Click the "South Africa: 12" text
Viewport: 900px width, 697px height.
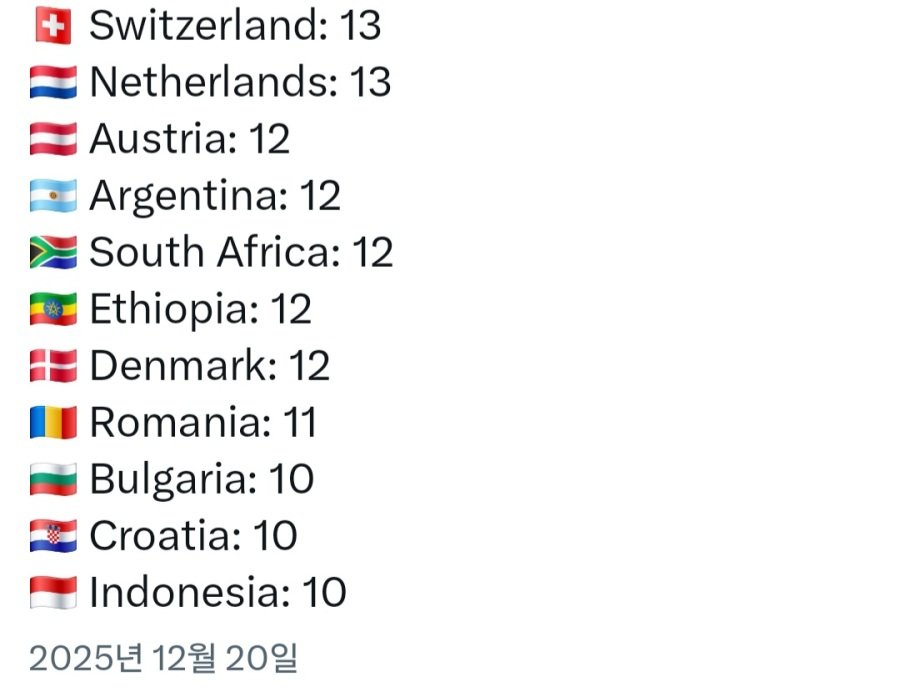(x=241, y=253)
